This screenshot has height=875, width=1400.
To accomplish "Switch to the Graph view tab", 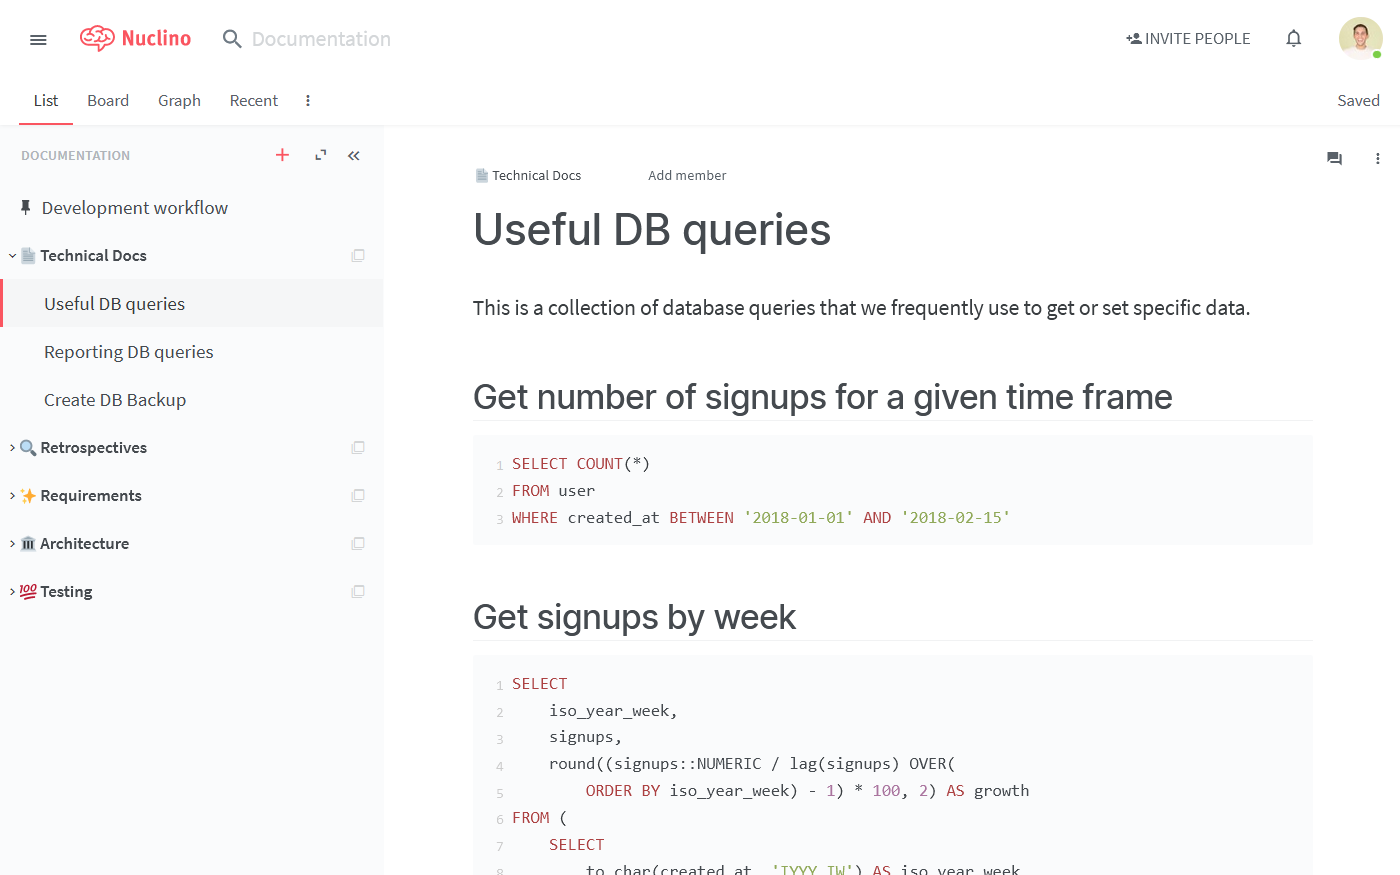I will (179, 100).
